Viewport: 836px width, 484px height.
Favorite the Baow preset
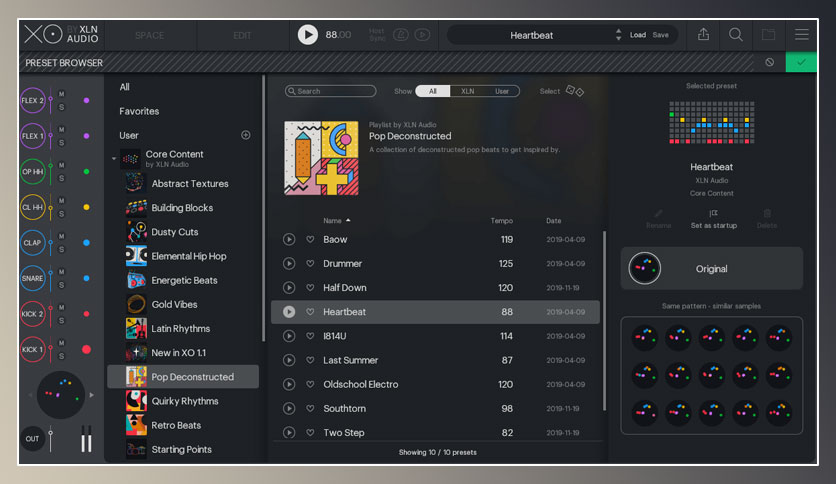310,239
